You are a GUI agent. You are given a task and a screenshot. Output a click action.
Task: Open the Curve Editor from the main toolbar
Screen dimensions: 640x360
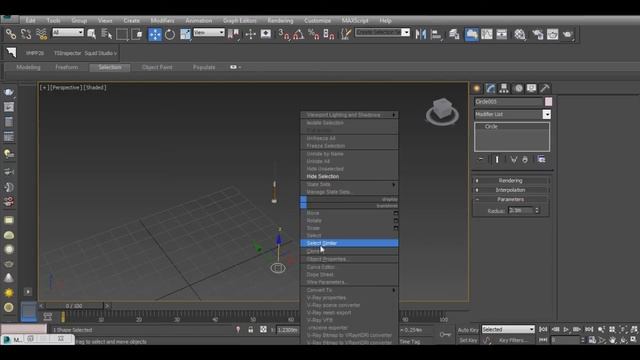pos(487,34)
